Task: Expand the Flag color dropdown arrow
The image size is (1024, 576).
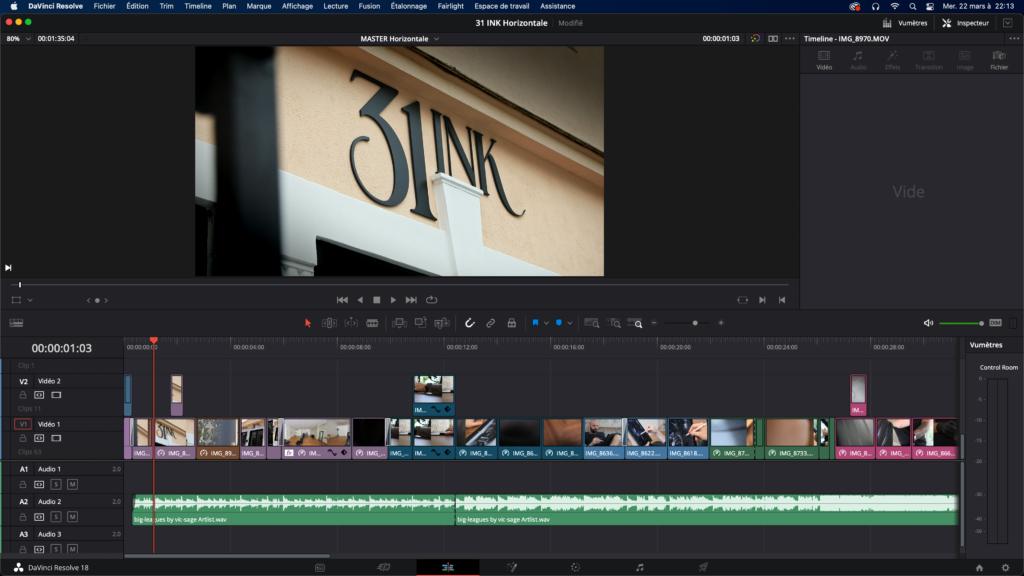Action: pyautogui.click(x=547, y=323)
